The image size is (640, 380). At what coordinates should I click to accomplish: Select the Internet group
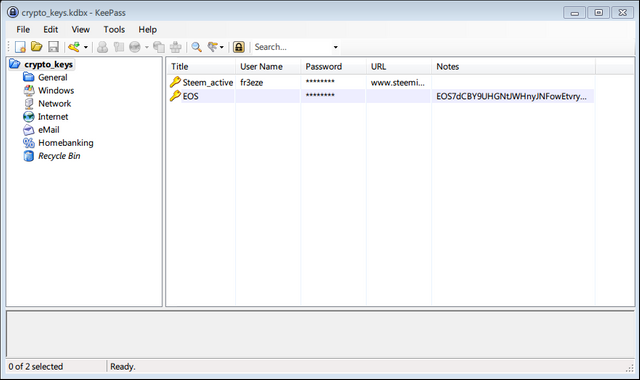tap(53, 117)
